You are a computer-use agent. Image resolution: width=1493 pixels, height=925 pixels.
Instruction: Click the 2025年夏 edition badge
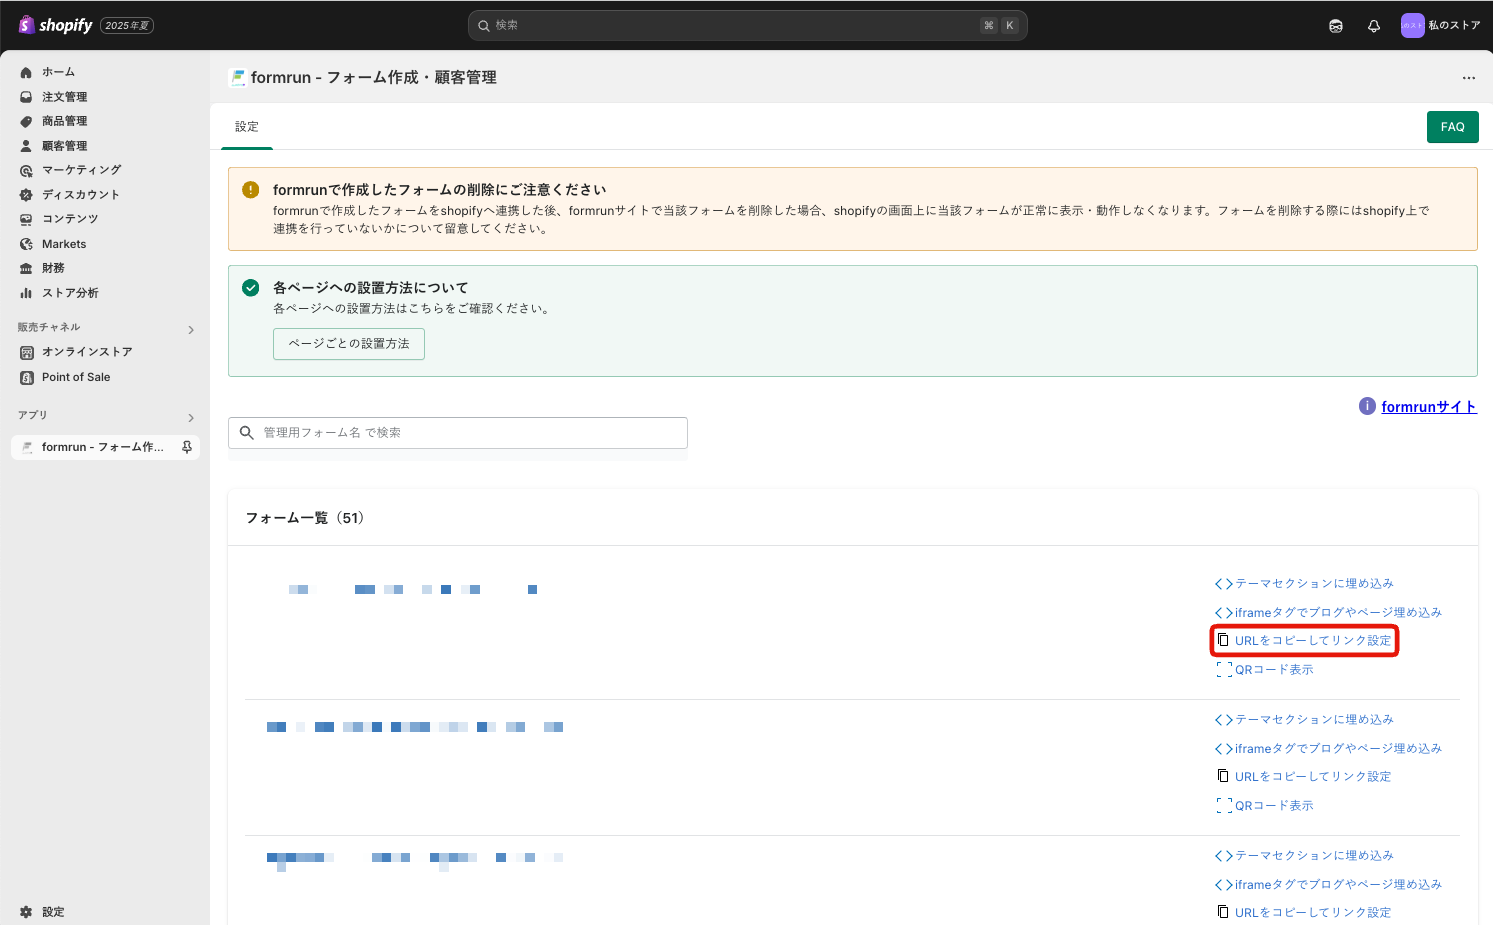[x=127, y=26]
